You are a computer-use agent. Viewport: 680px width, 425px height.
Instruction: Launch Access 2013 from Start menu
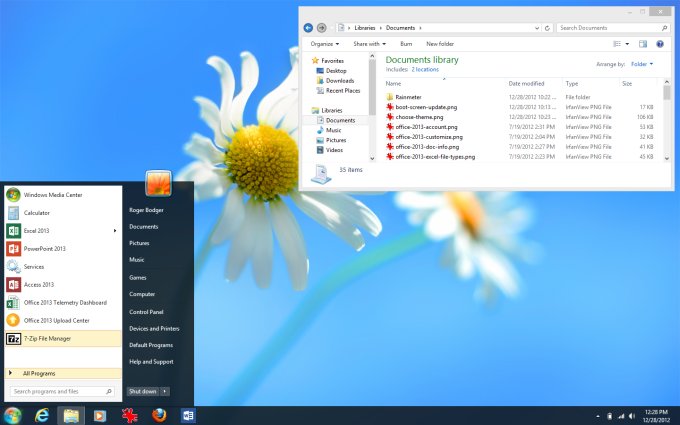coord(63,284)
